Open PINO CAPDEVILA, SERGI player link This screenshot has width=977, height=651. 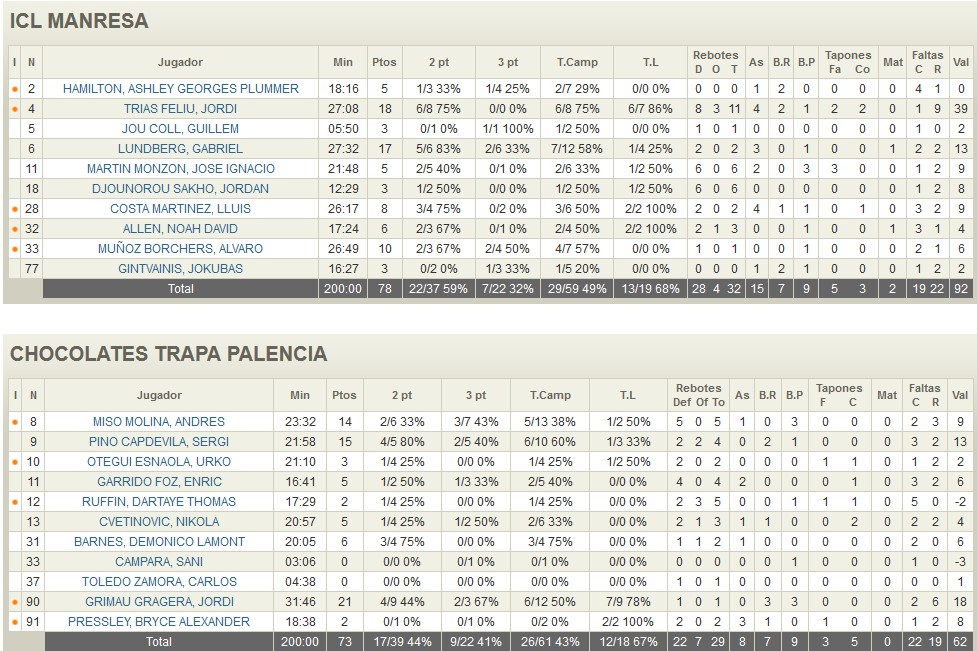point(159,442)
